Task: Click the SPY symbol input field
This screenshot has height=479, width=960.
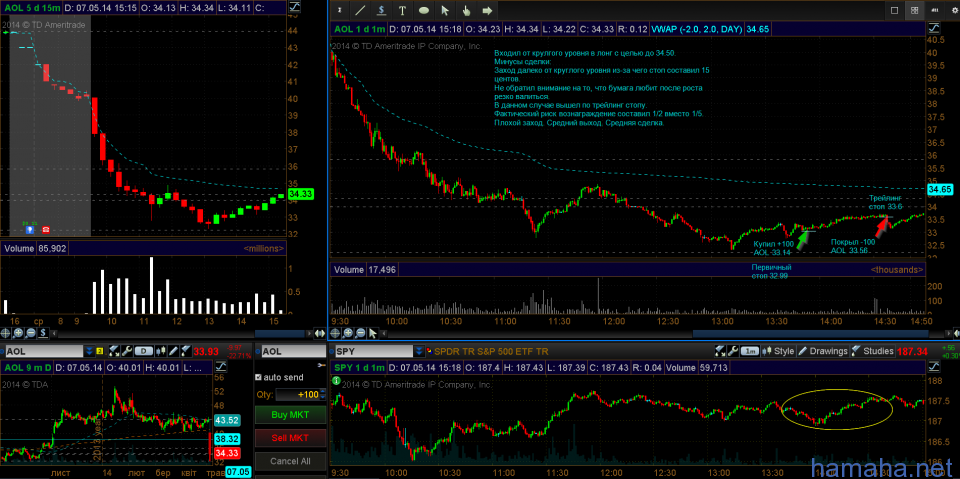Action: (x=374, y=351)
